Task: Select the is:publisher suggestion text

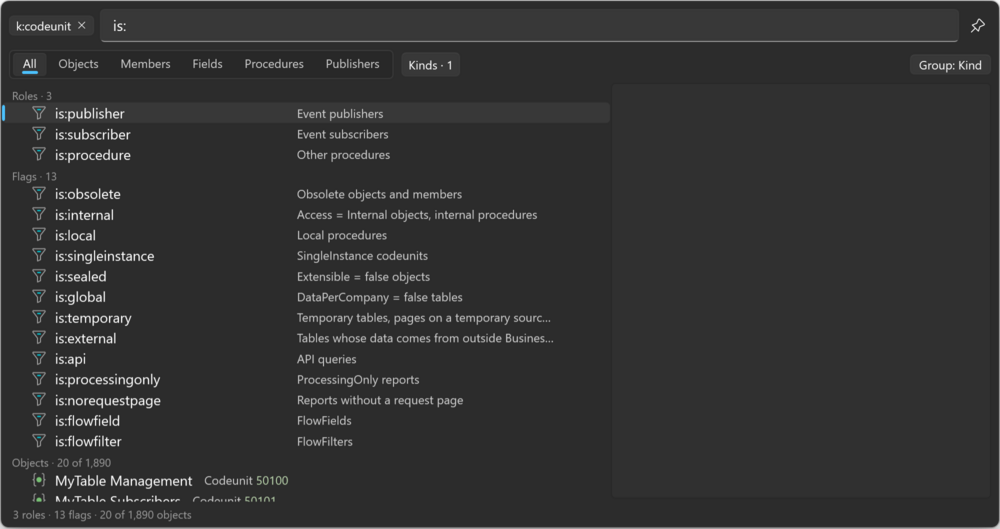Action: 89,114
